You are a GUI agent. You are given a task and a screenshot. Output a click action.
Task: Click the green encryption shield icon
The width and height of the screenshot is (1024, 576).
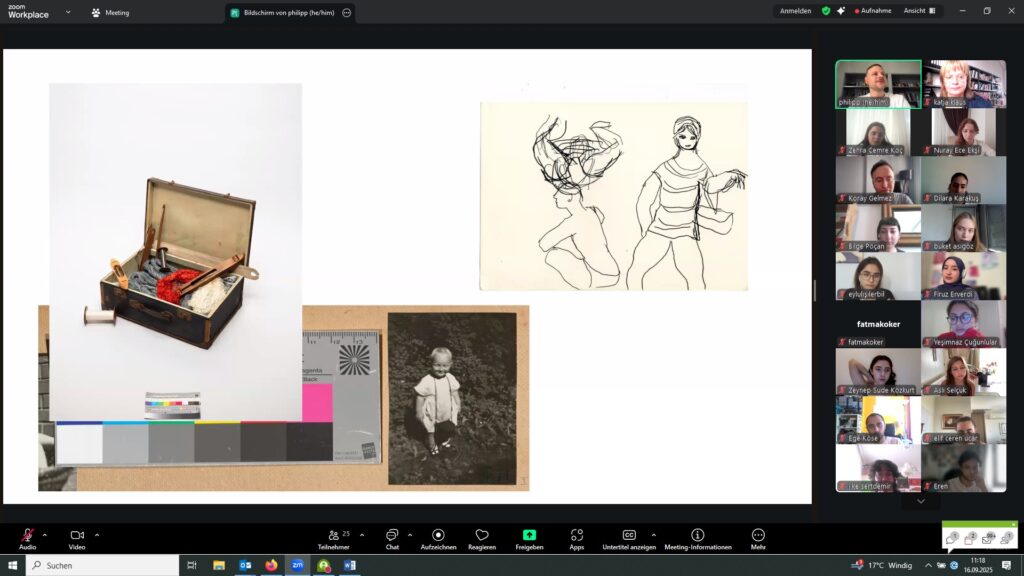pyautogui.click(x=826, y=11)
